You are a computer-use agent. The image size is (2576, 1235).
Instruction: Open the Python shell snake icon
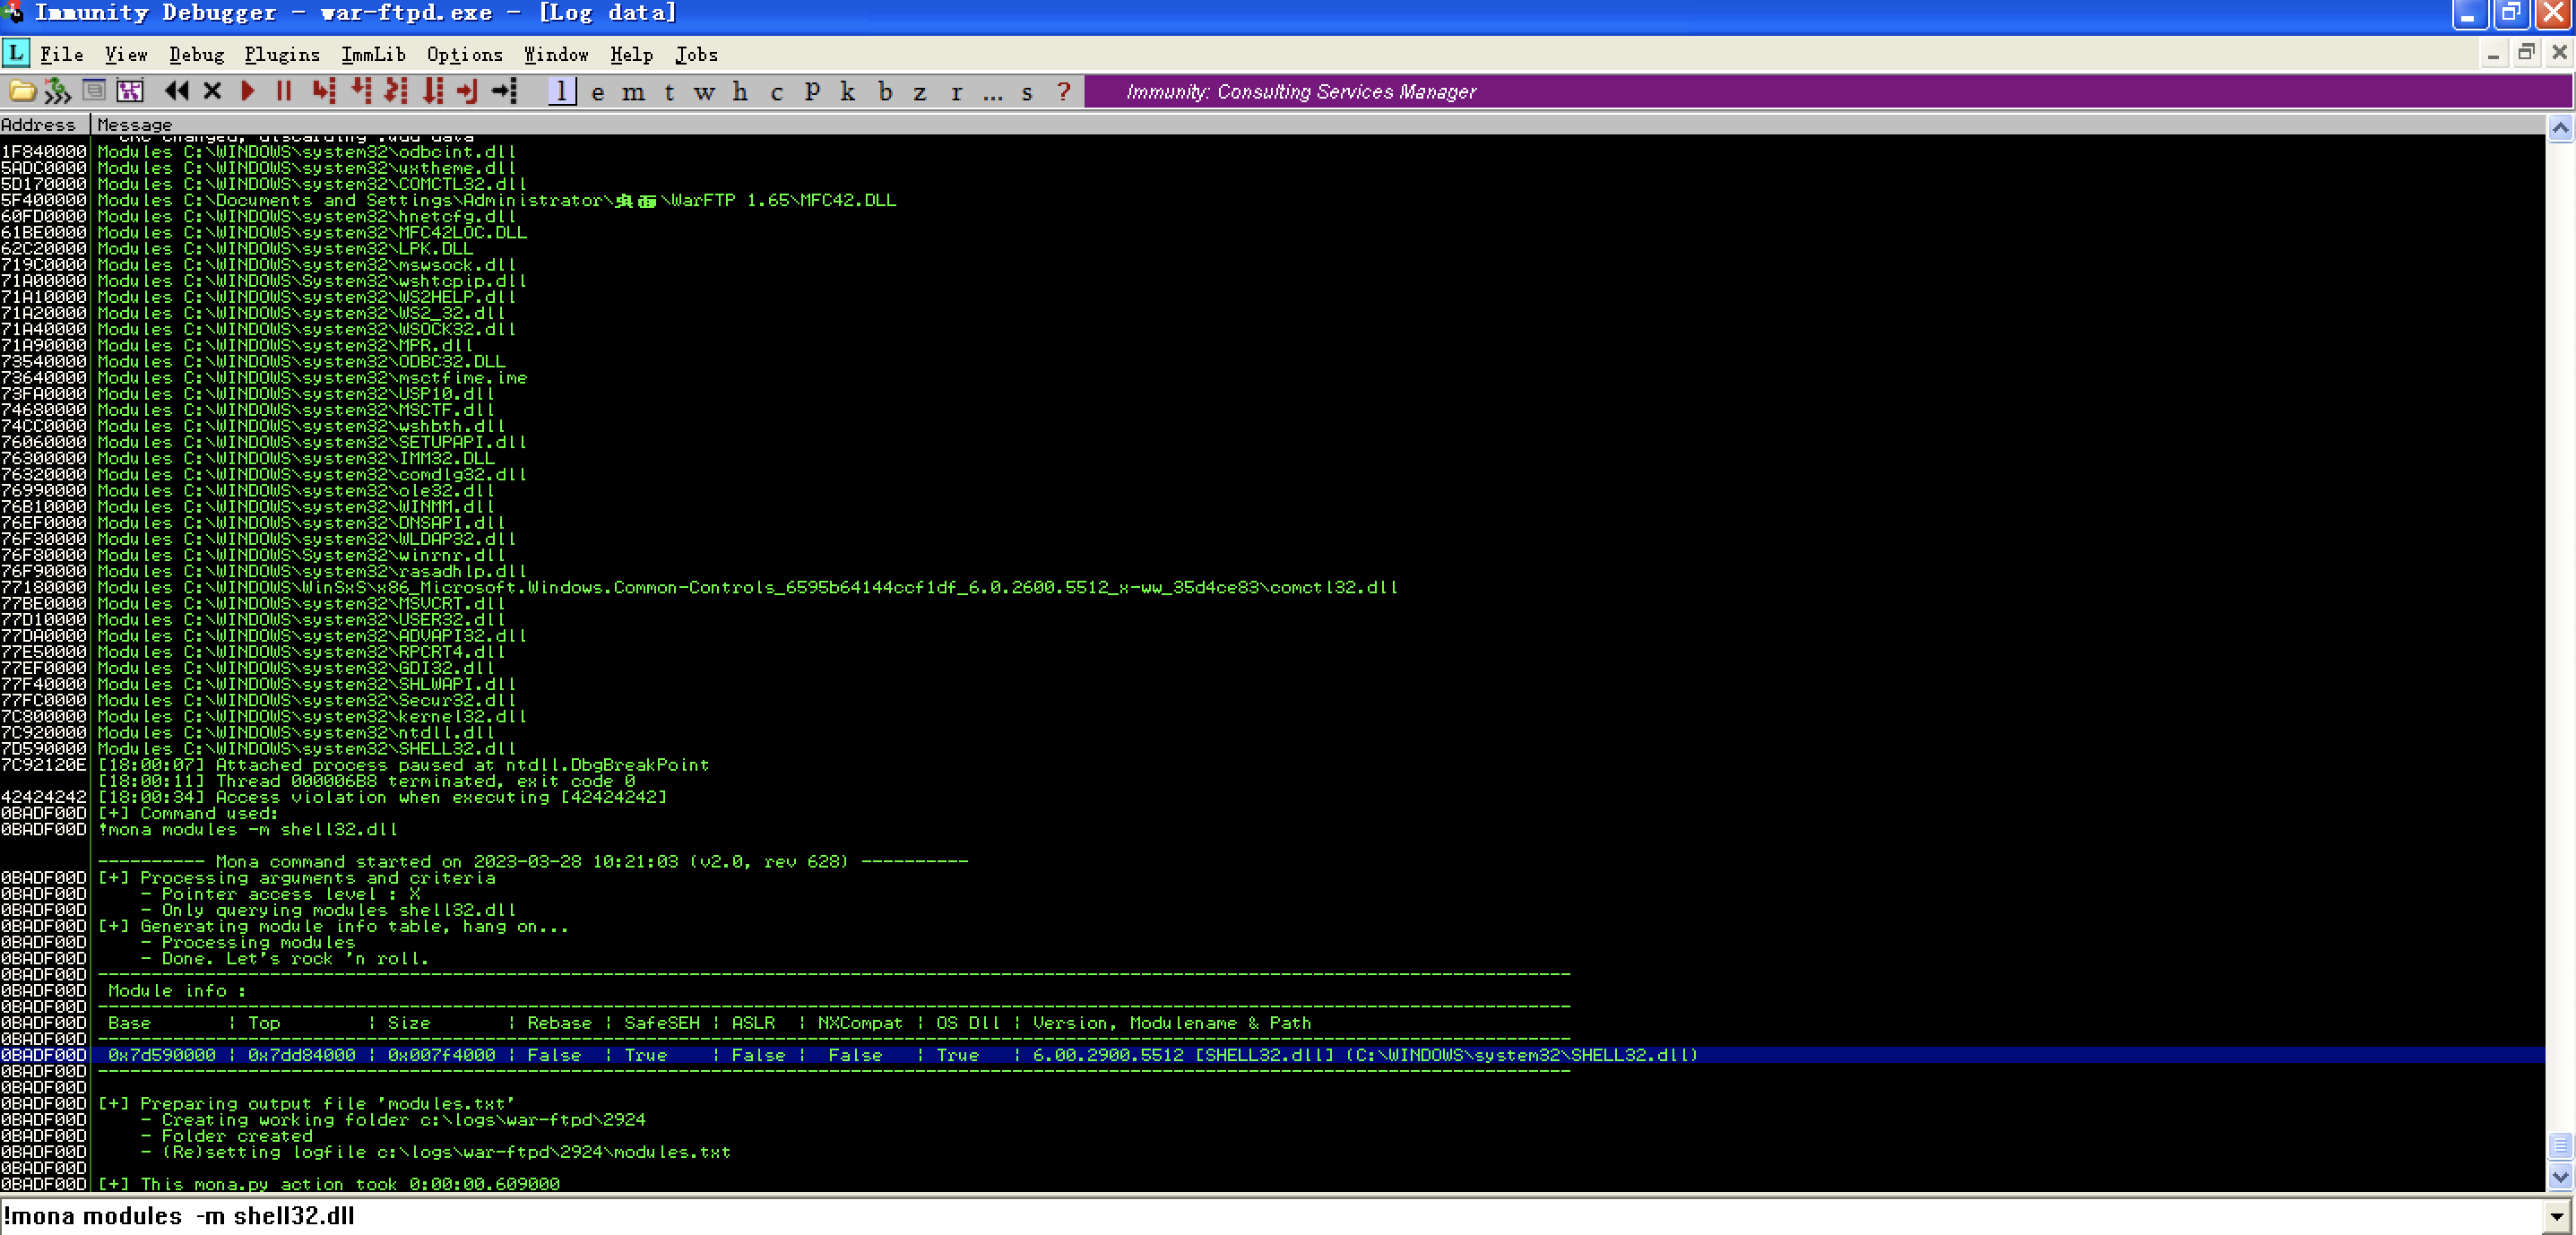coord(57,92)
